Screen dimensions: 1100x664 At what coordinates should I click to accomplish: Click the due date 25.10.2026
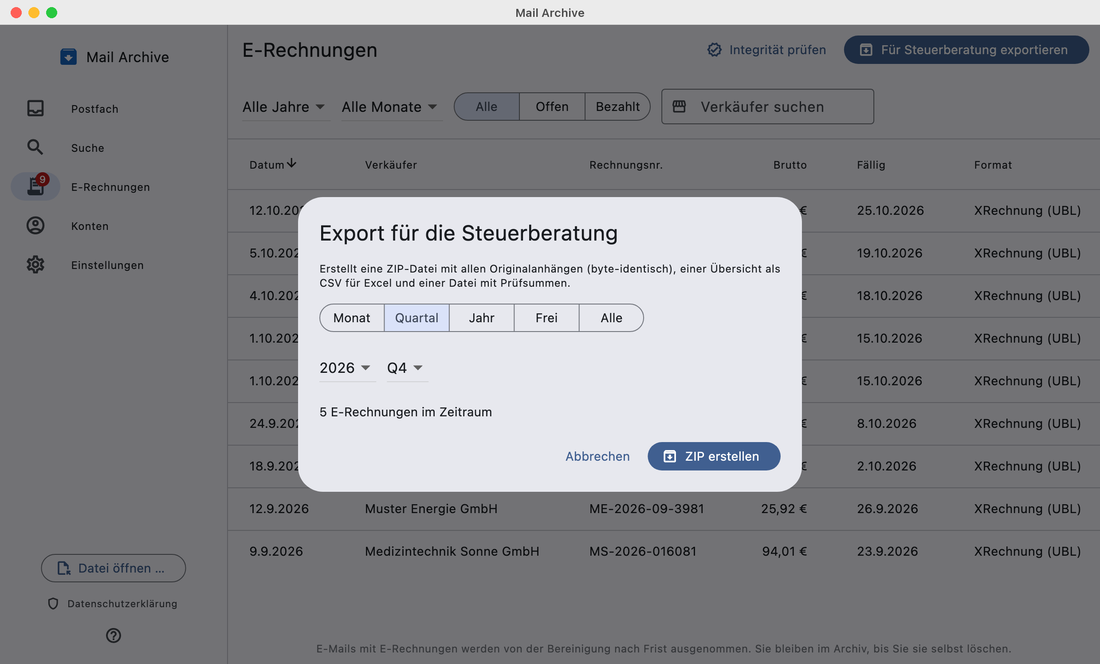click(890, 210)
